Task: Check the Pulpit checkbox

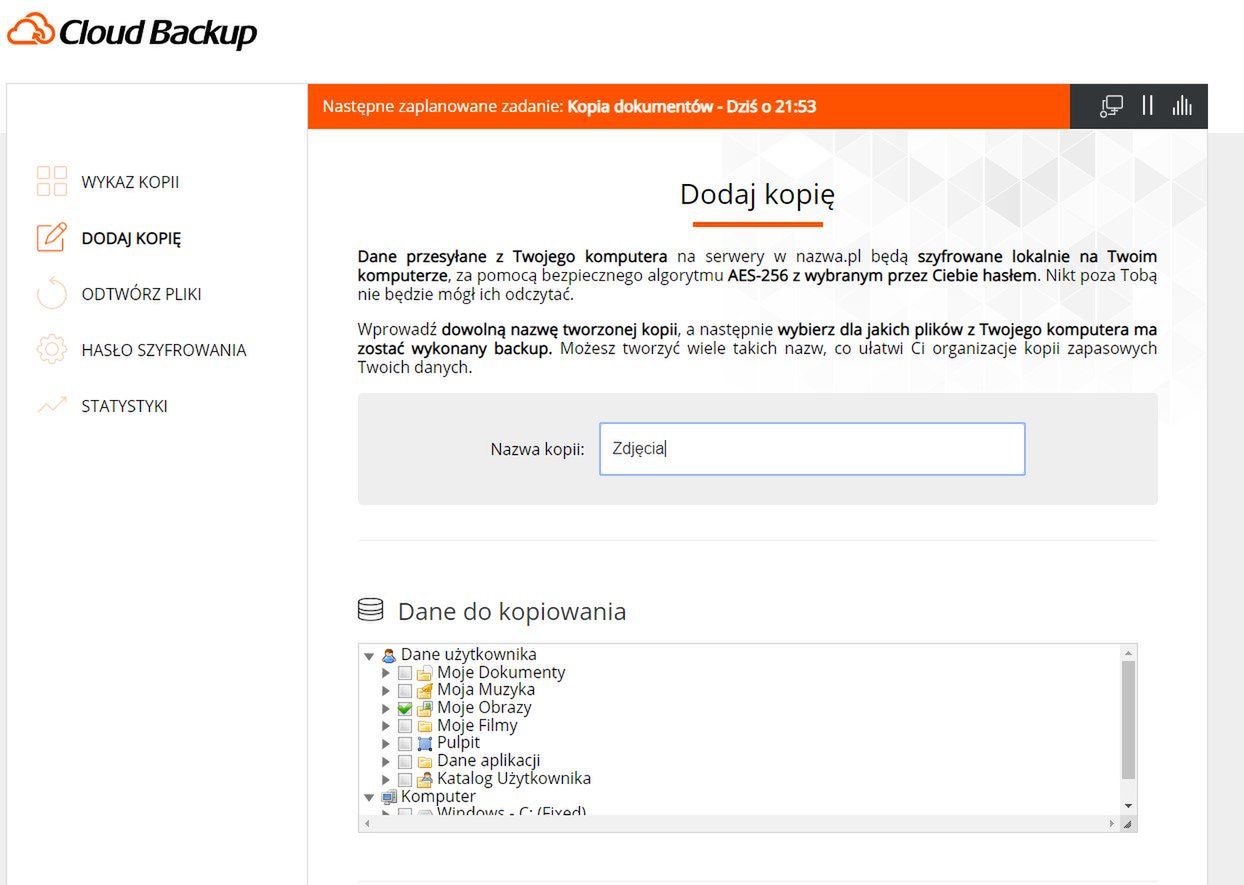Action: coord(404,743)
